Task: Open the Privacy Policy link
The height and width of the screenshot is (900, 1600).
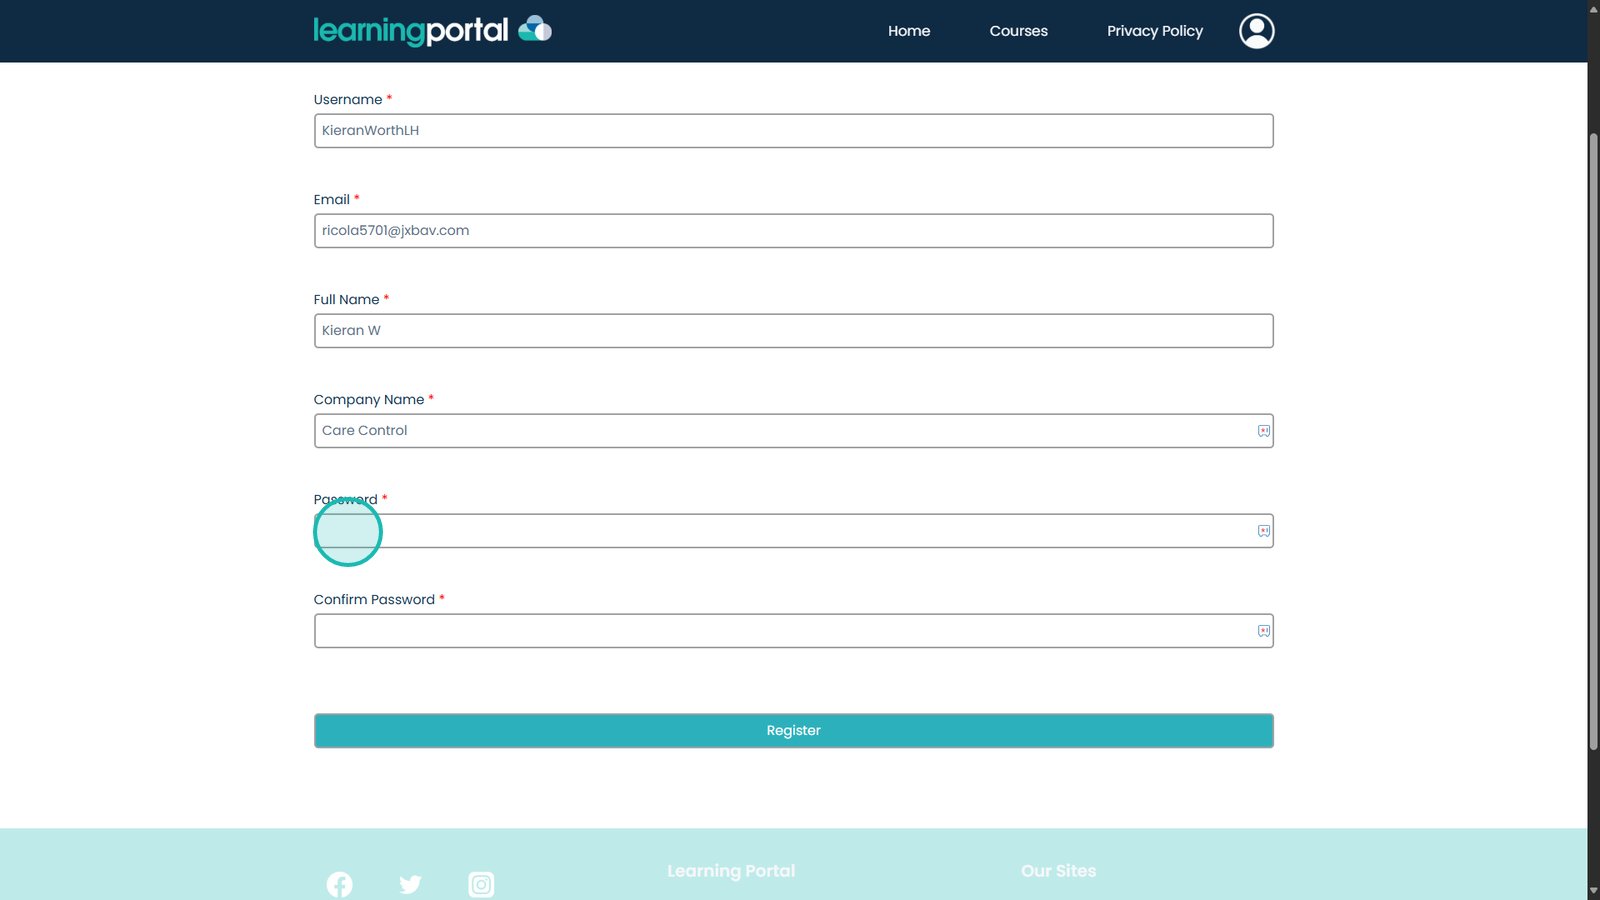Action: [1154, 31]
